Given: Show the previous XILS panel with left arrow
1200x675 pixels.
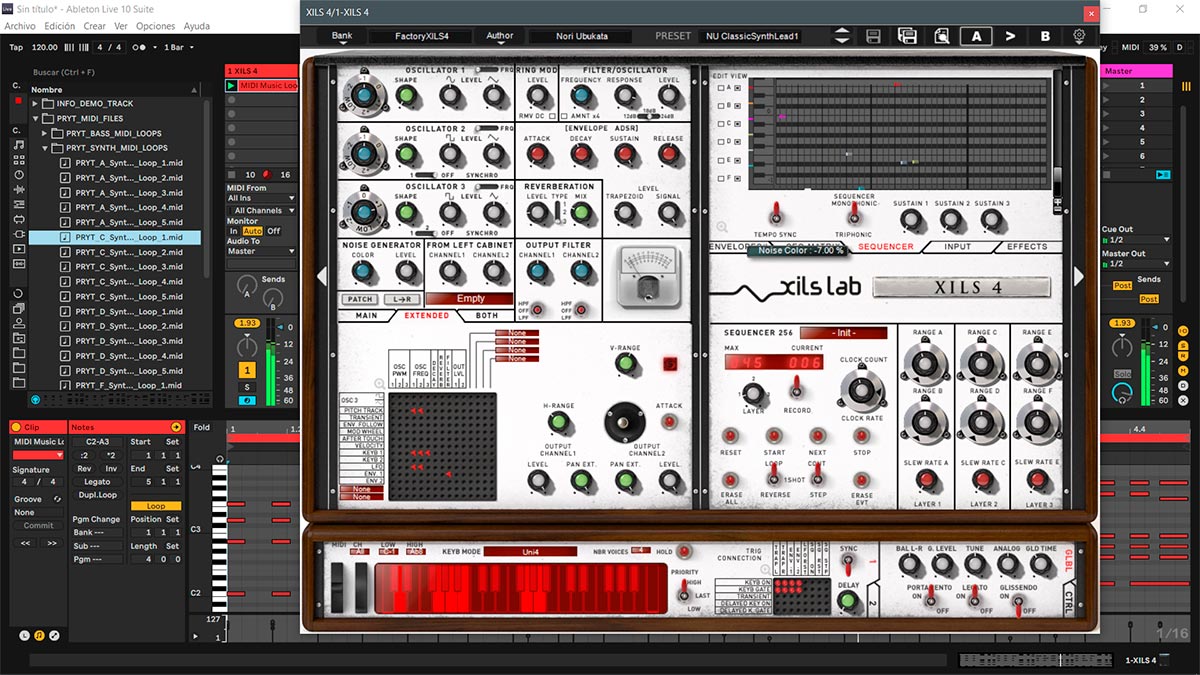Looking at the screenshot, I should tap(322, 276).
